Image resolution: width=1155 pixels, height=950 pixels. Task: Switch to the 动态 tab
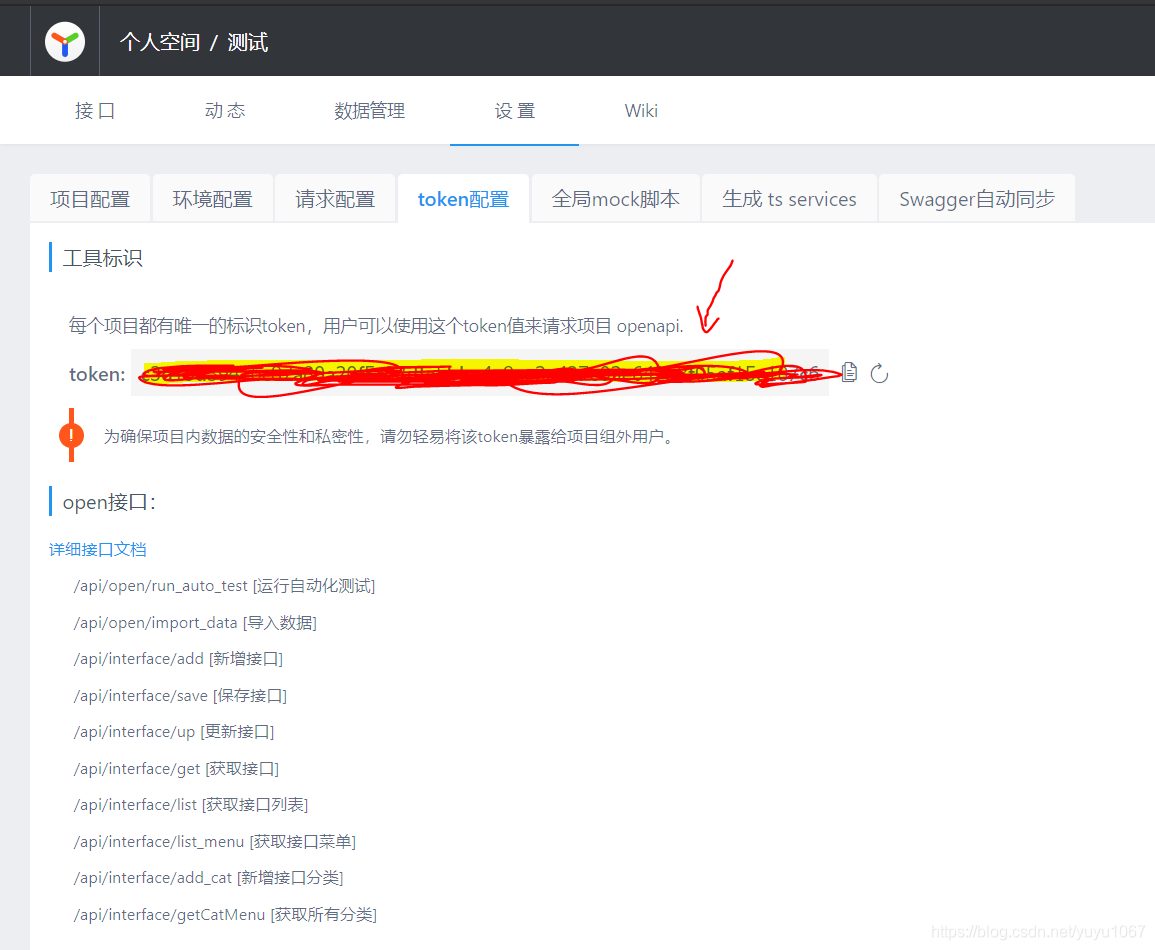point(225,110)
